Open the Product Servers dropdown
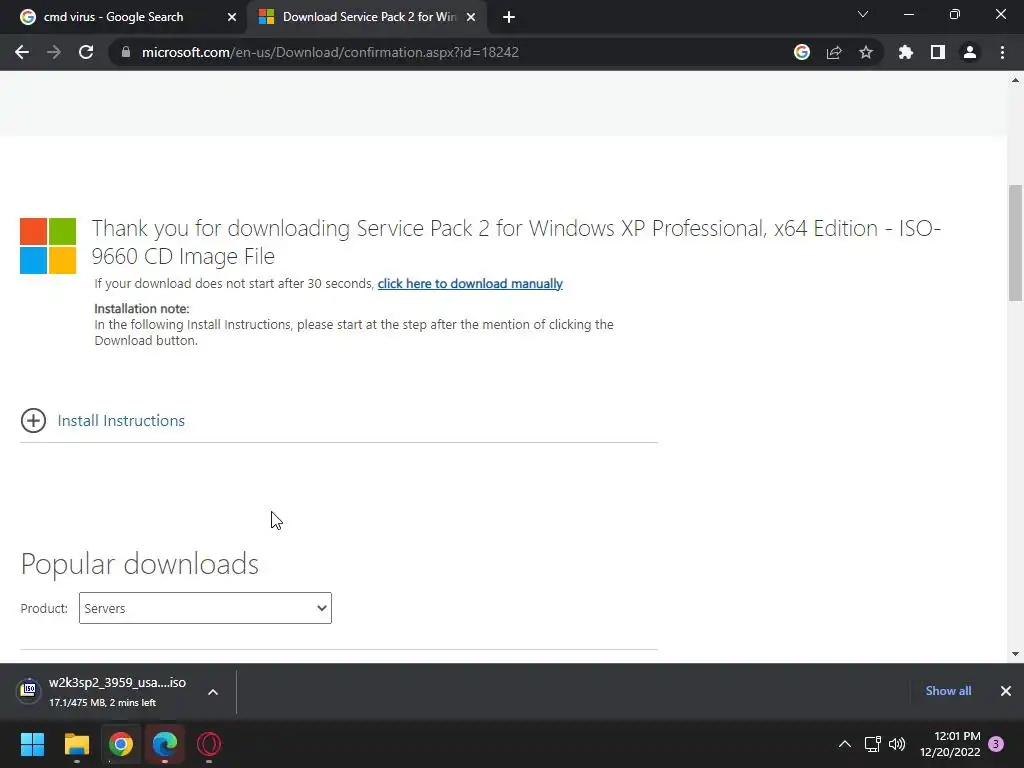The height and width of the screenshot is (768, 1024). (205, 608)
